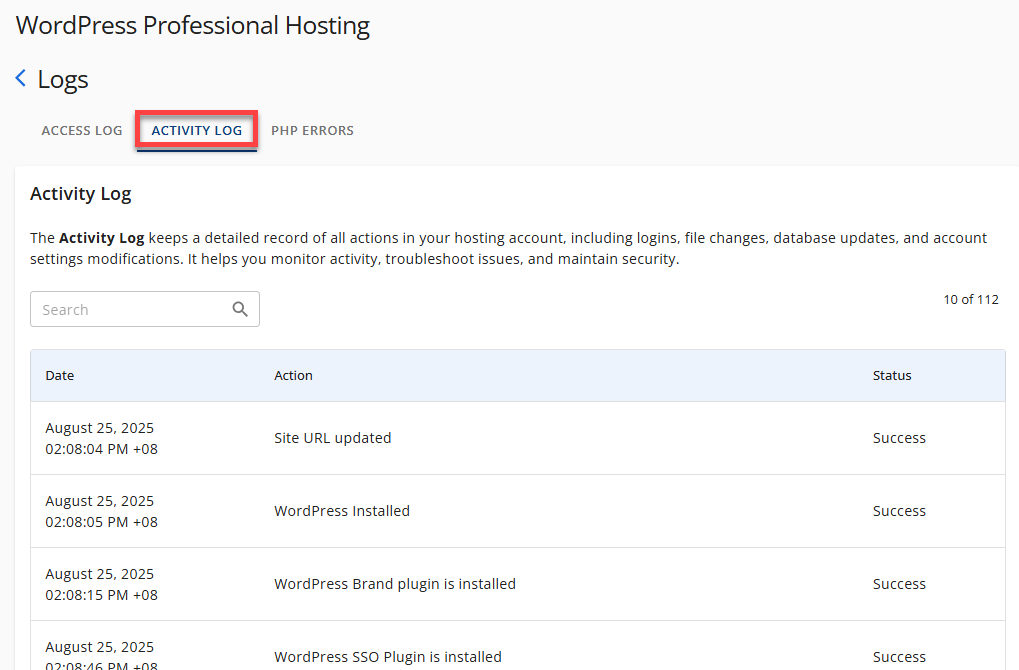
Task: Click 'WordPress SSO Plugin is installed' entry
Action: pos(388,657)
